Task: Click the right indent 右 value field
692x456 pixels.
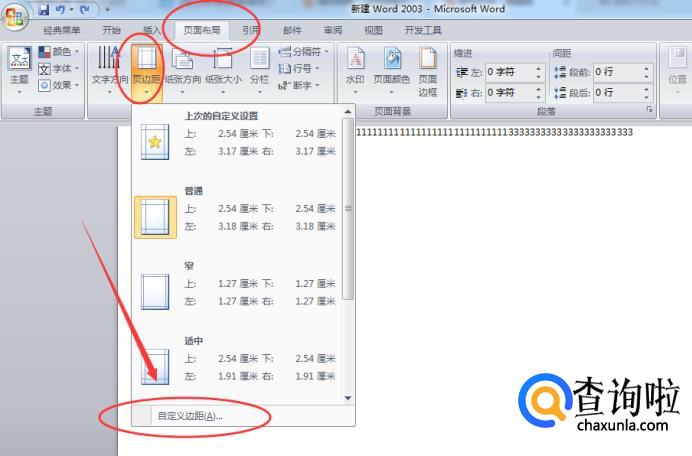Action: (510, 93)
